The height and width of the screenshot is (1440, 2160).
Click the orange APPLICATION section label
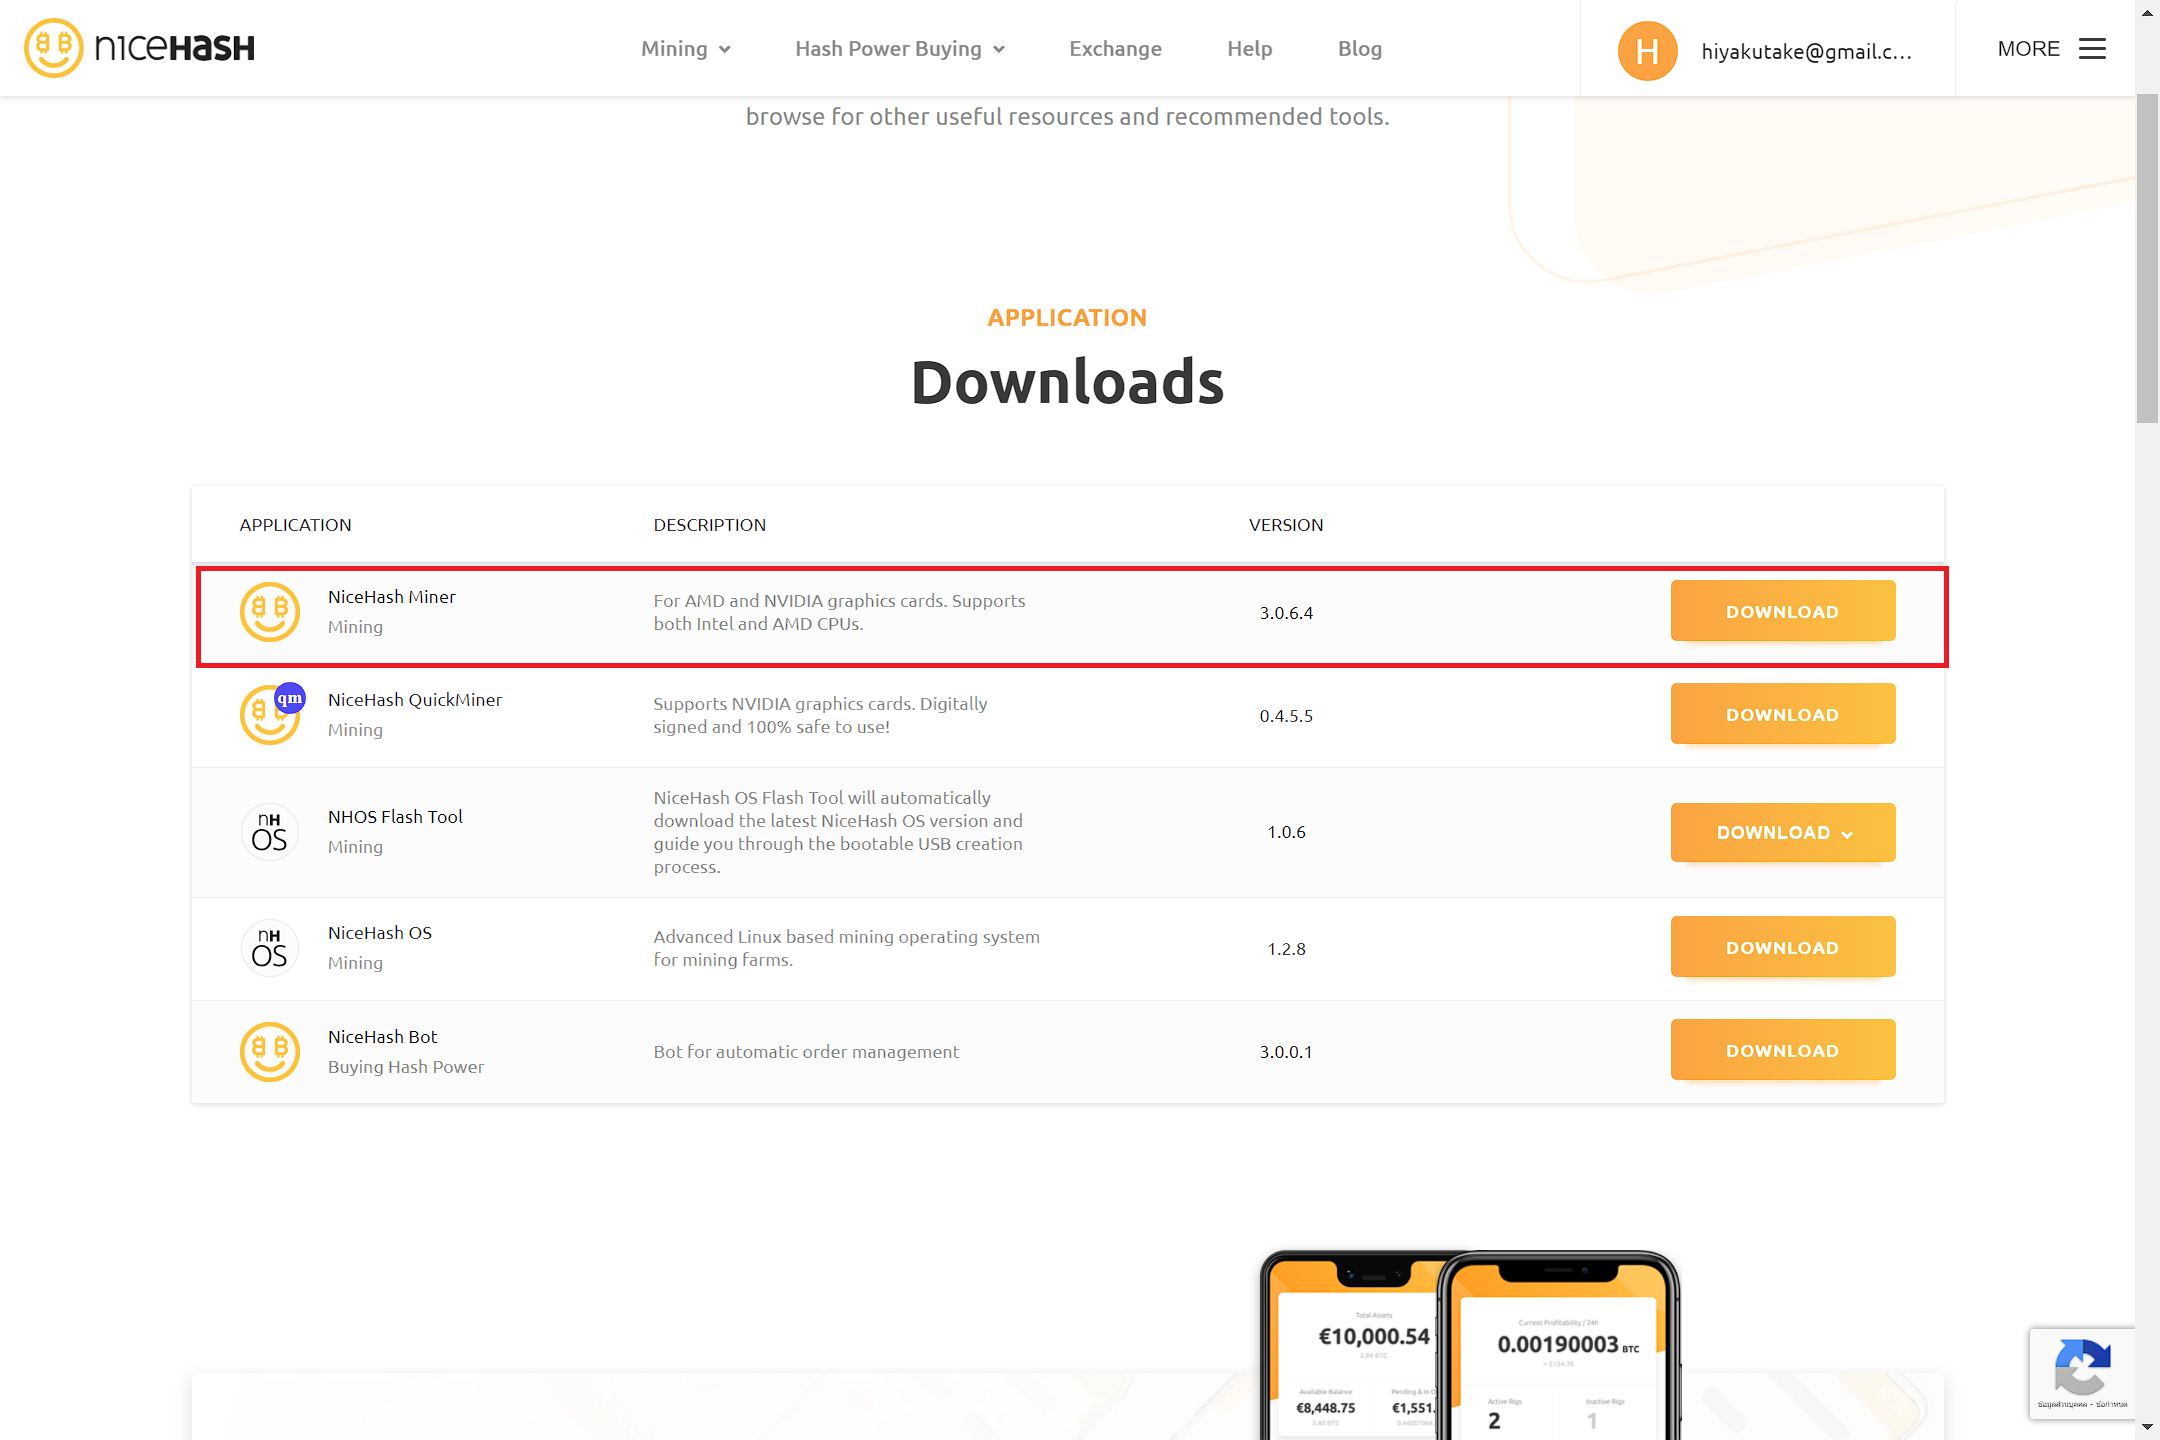tap(1067, 318)
